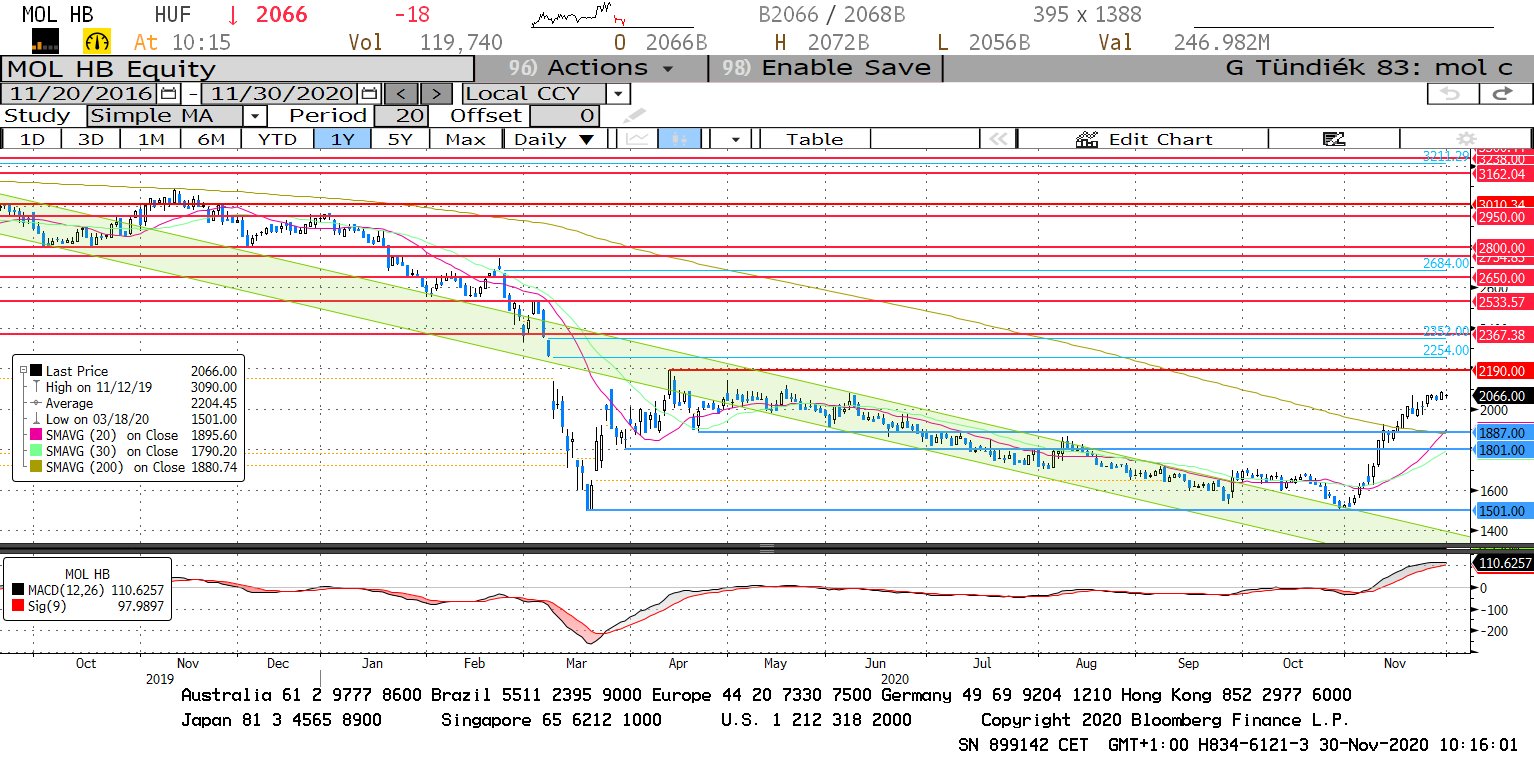Select the 1Y range tab
This screenshot has width=1534, height=774.
(x=342, y=139)
